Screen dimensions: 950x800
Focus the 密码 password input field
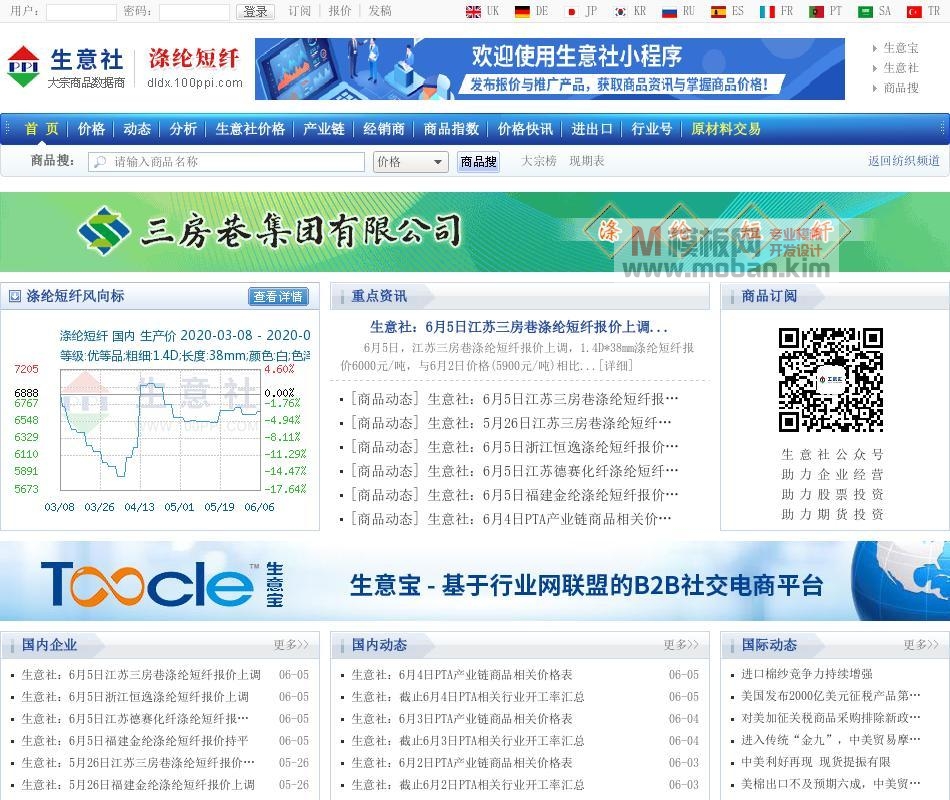tap(194, 12)
